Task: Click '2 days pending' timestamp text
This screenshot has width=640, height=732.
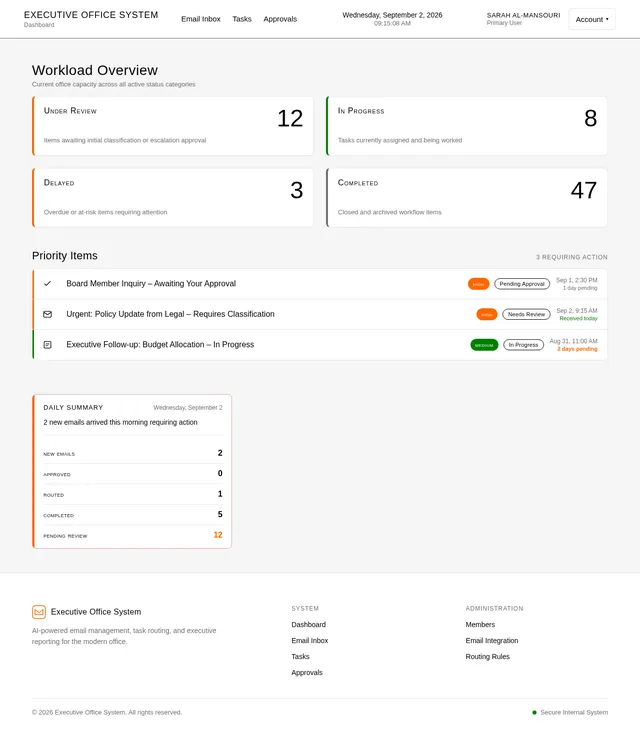Action: coord(577,349)
